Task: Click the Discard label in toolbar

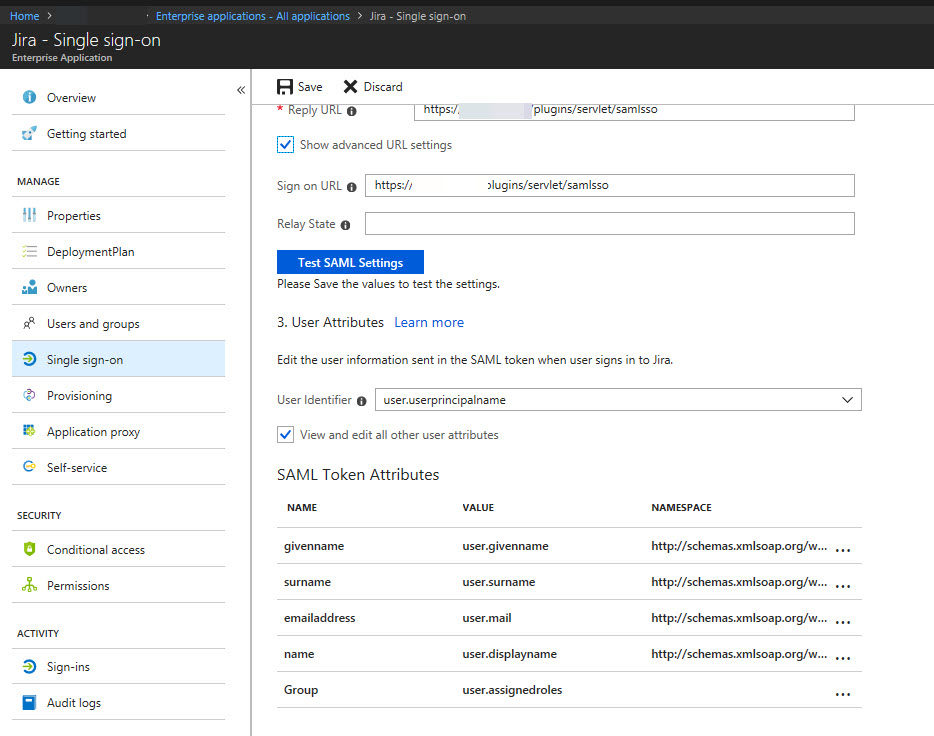Action: click(383, 87)
